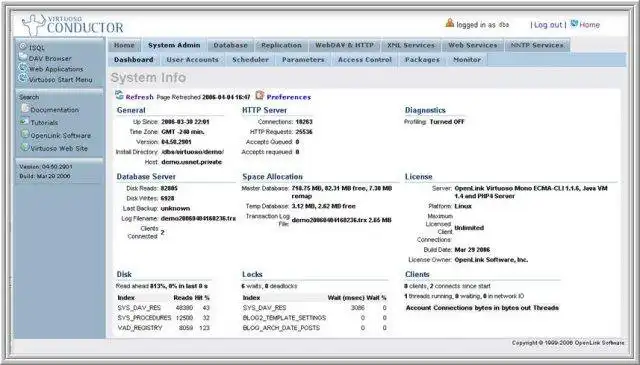Click the Preferences icon
Image resolution: width=640 pixels, height=365 pixels.
click(x=260, y=96)
